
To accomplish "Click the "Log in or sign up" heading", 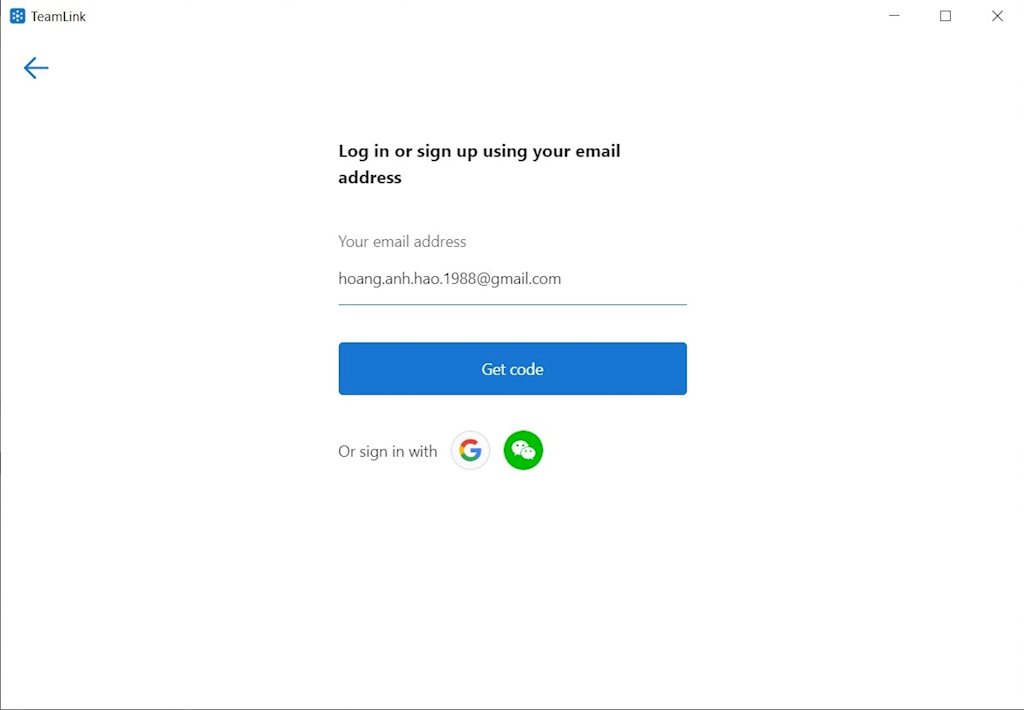I will pyautogui.click(x=479, y=164).
